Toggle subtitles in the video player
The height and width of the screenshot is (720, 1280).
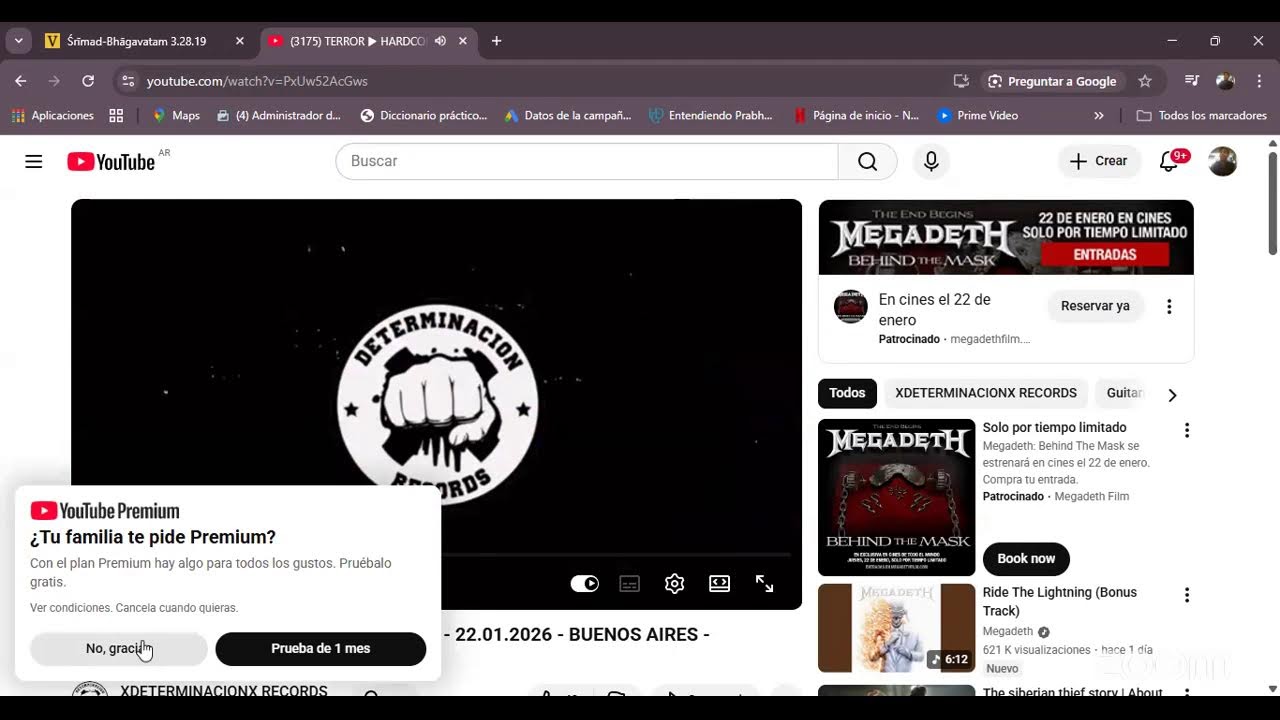[x=629, y=584]
